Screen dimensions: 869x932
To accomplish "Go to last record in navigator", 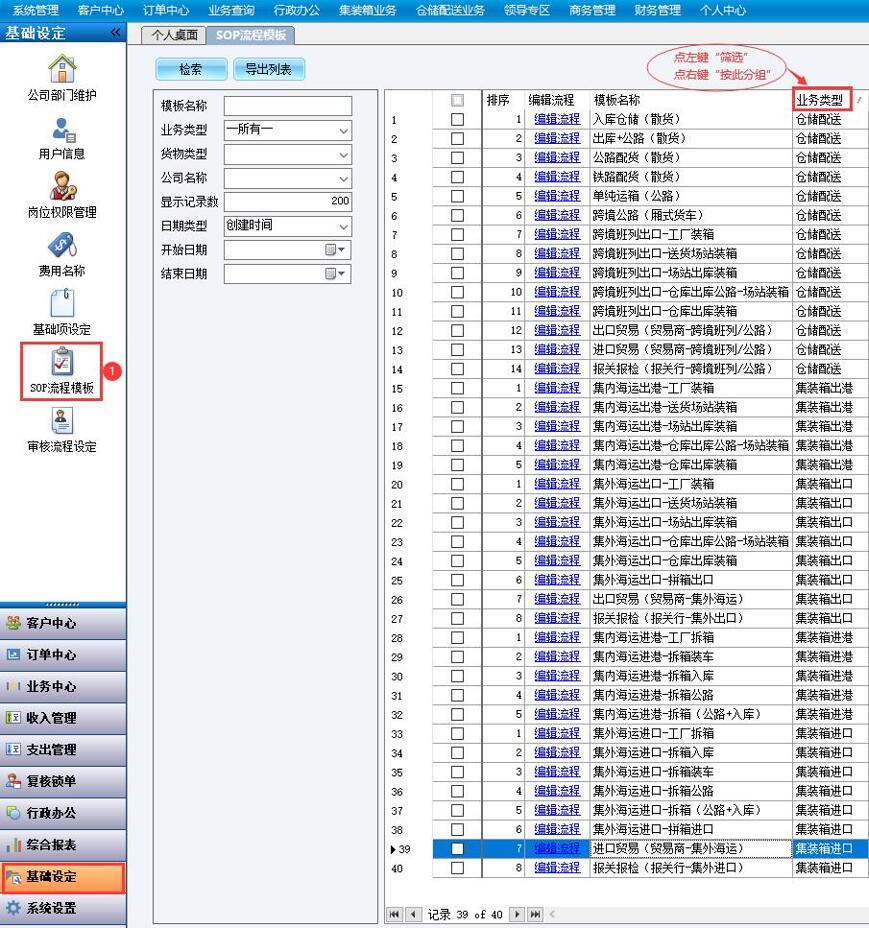I will click(535, 914).
